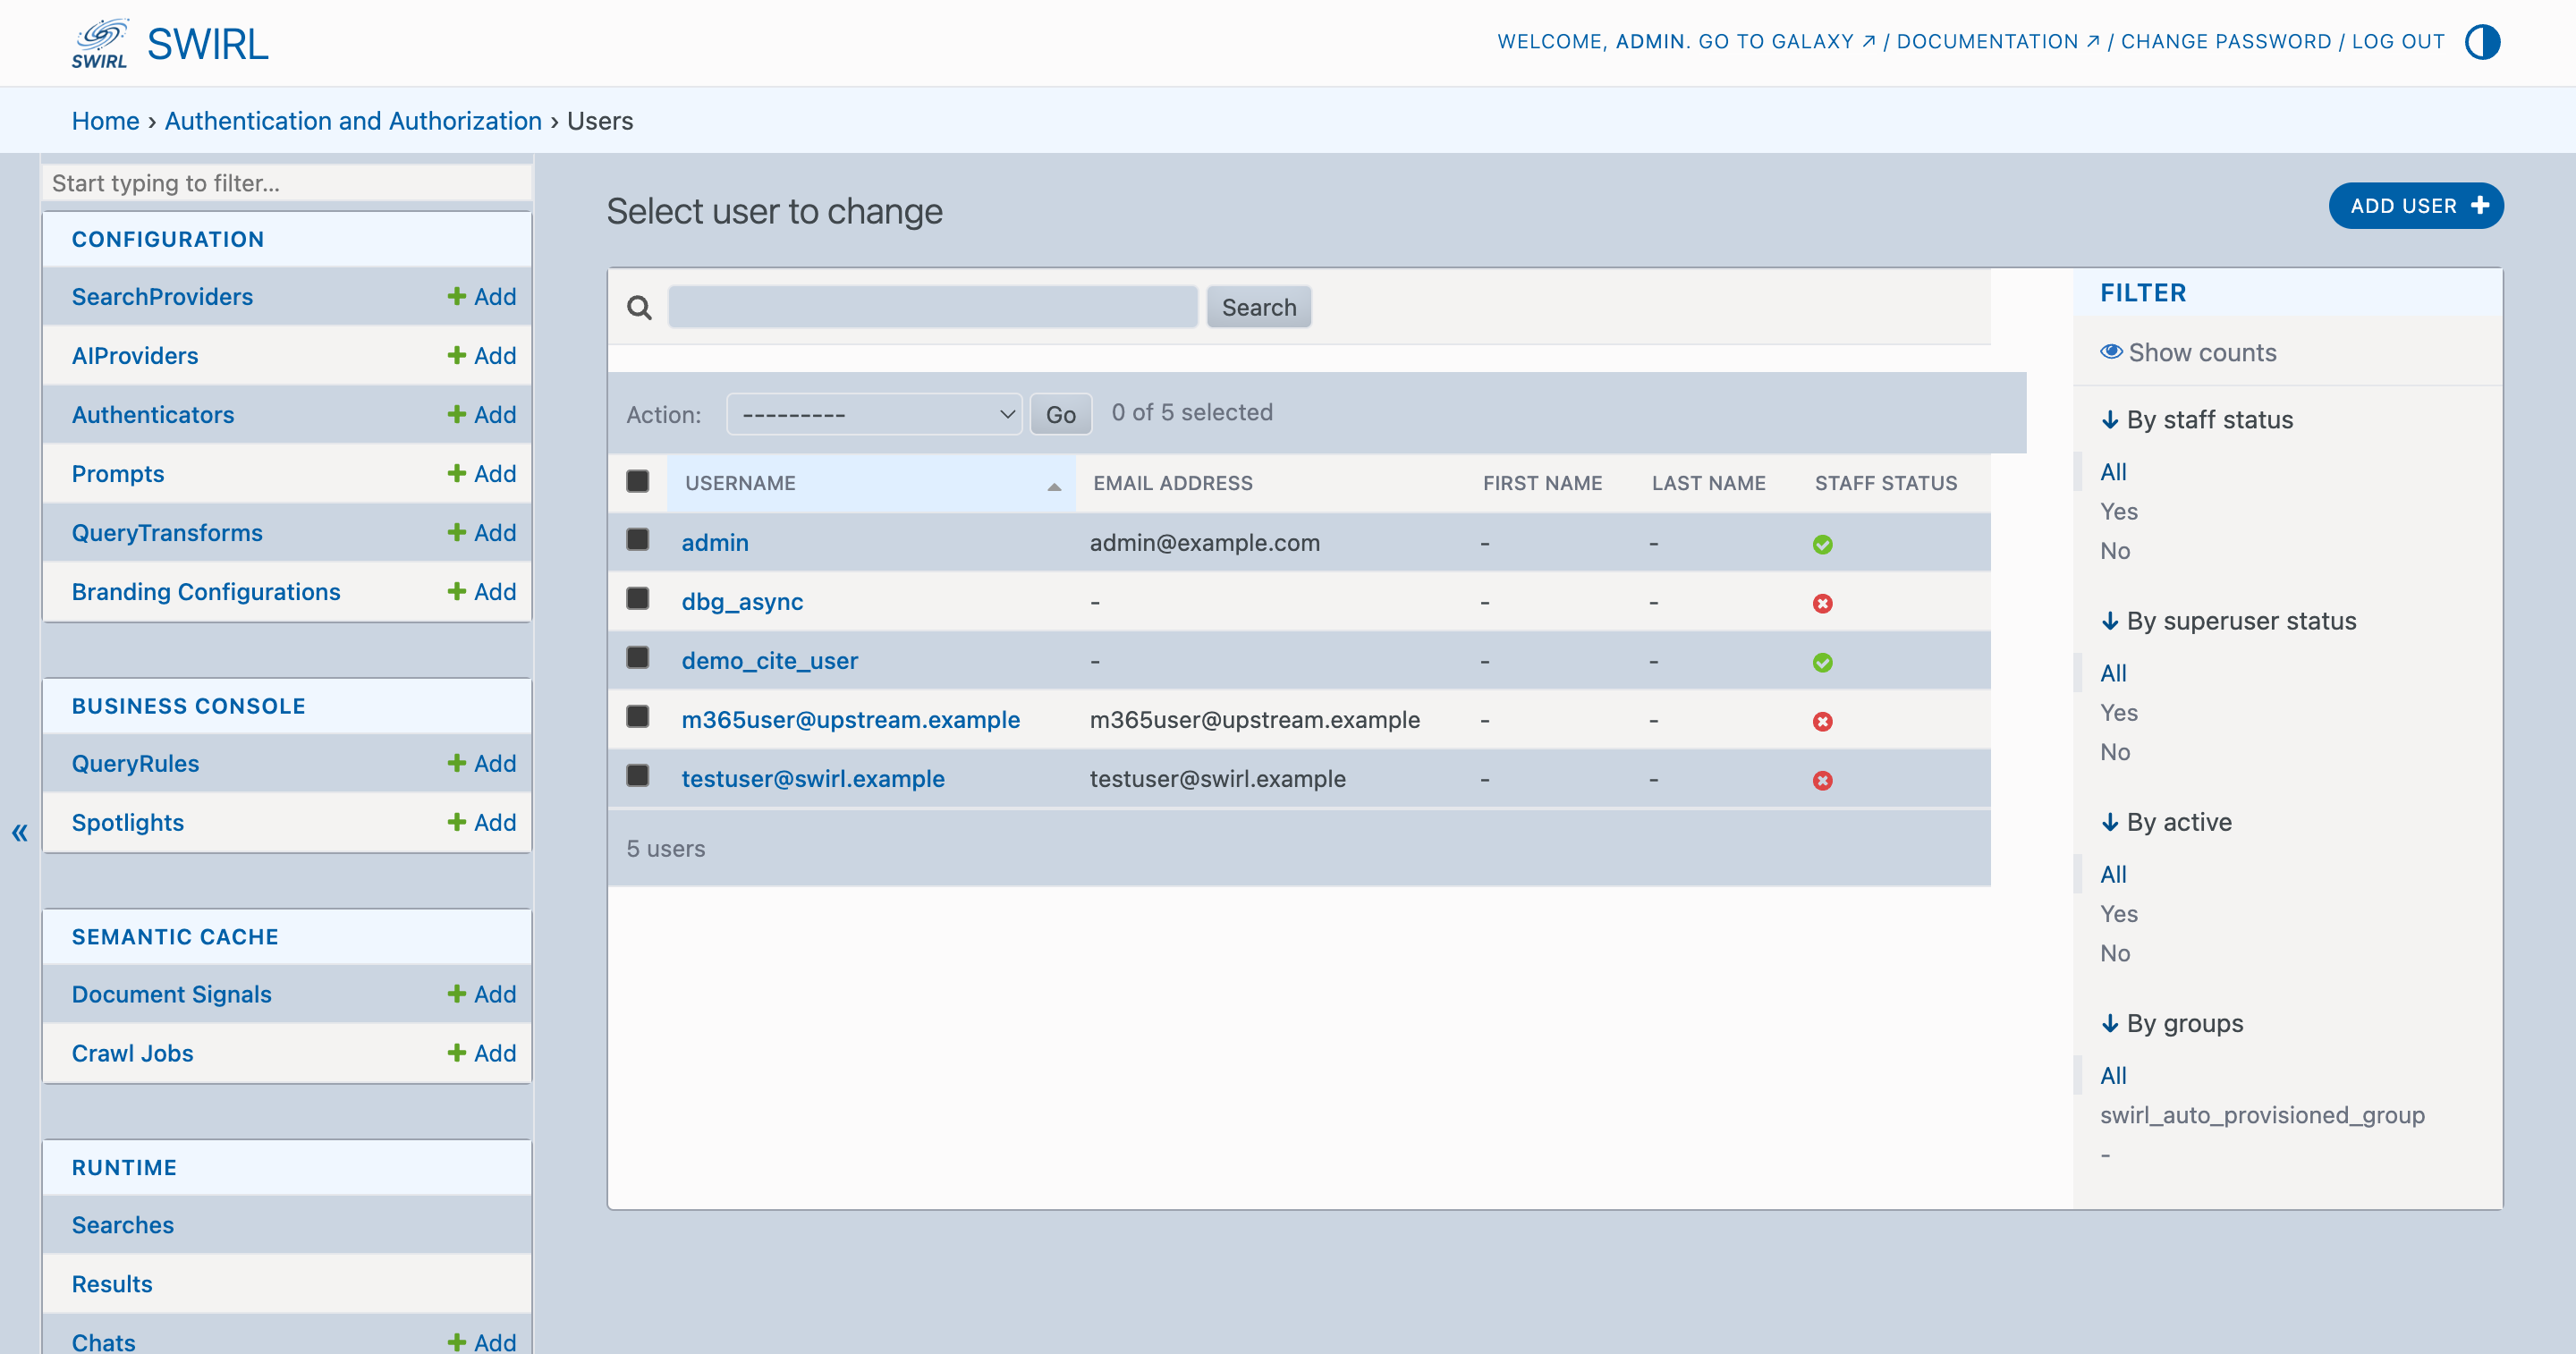Open the dbg_async user record
Viewport: 2576px width, 1354px height.
742,601
